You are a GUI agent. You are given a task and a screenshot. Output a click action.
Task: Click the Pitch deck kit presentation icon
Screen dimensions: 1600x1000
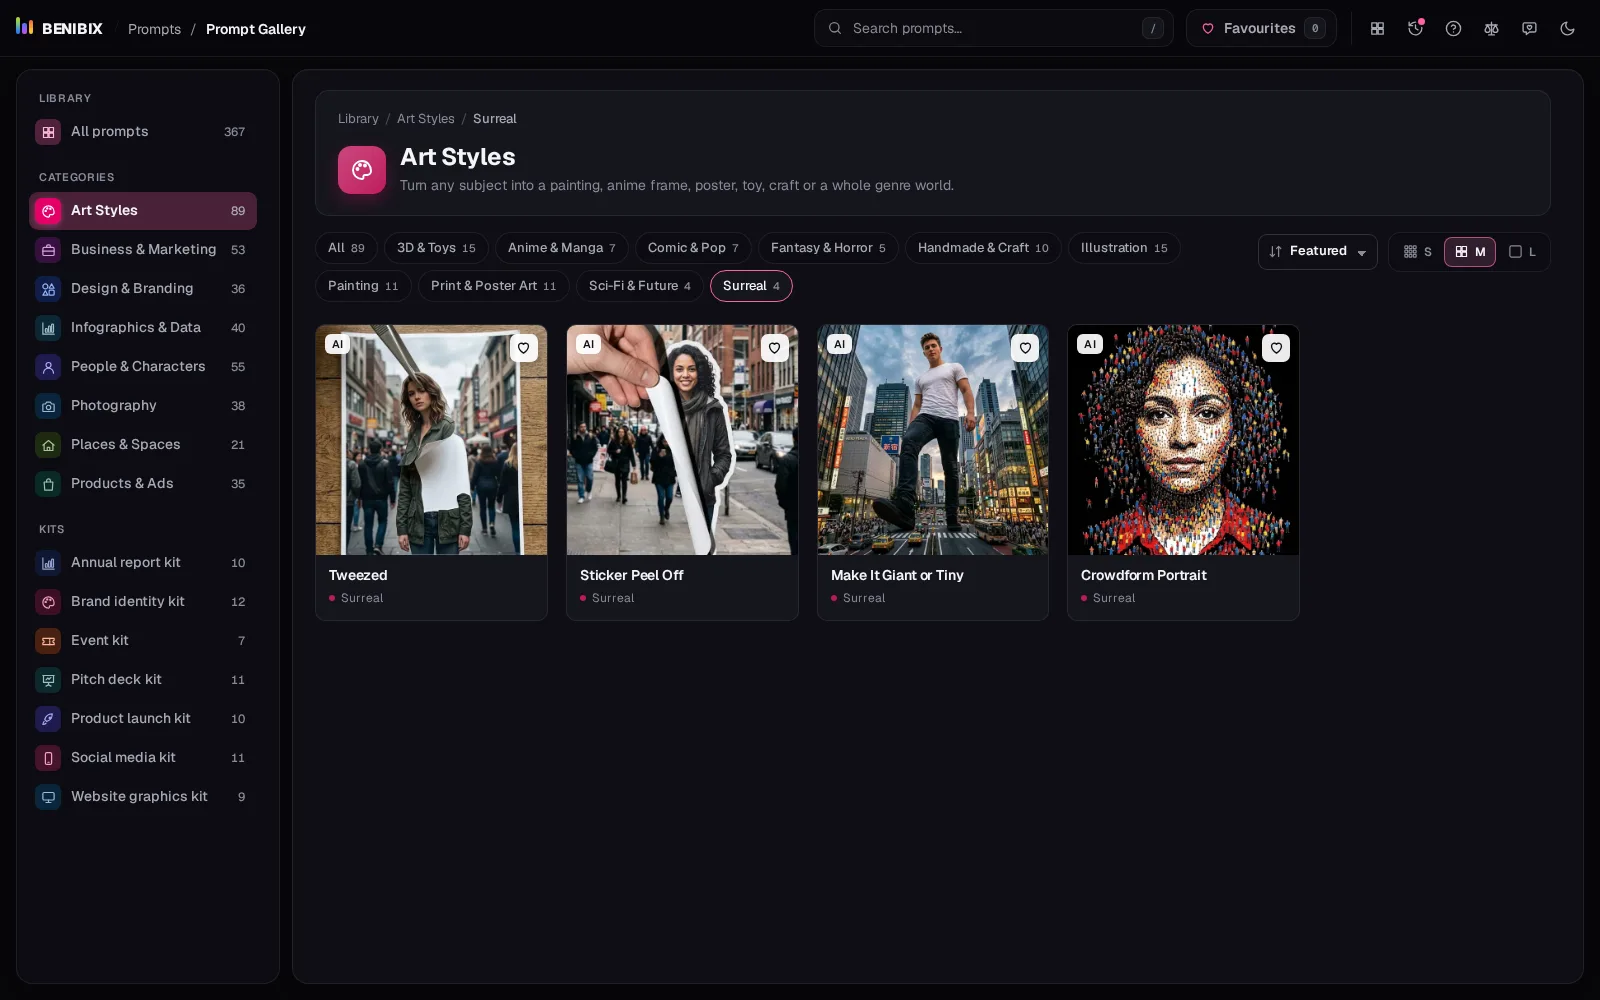[48, 680]
